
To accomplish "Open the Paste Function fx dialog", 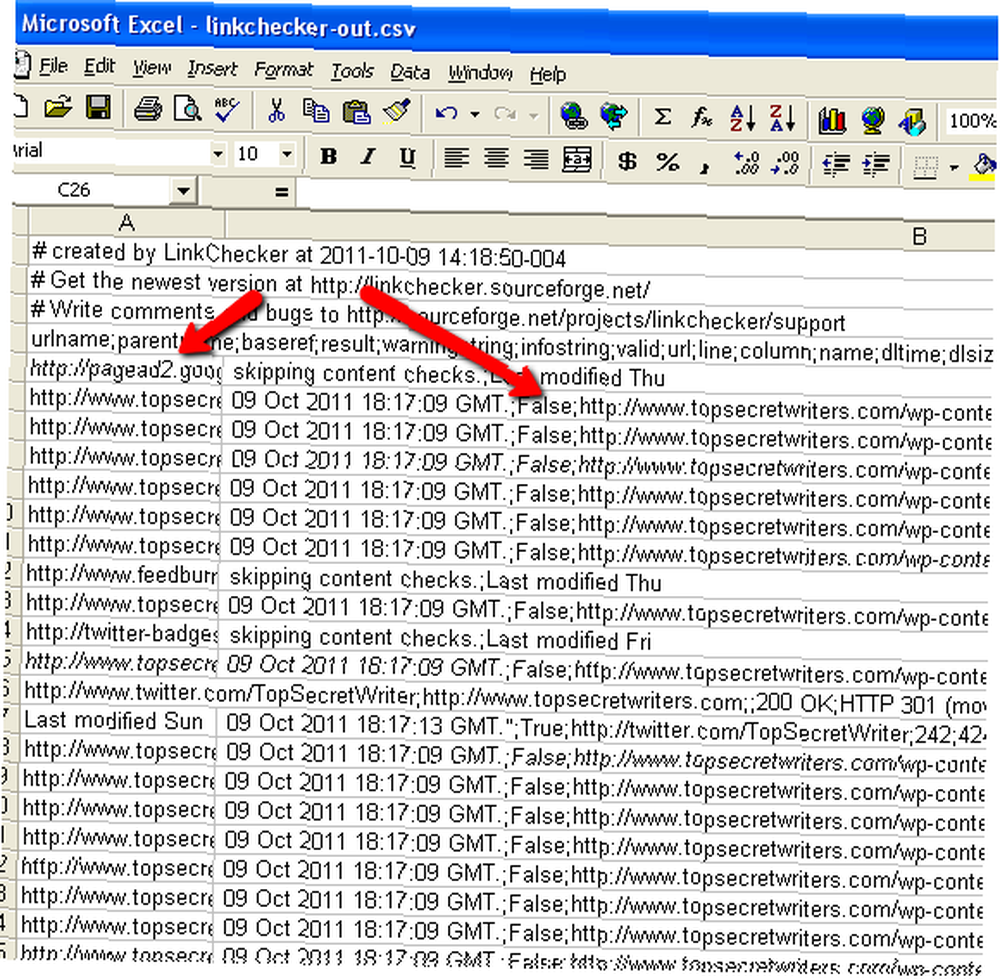I will pyautogui.click(x=702, y=117).
